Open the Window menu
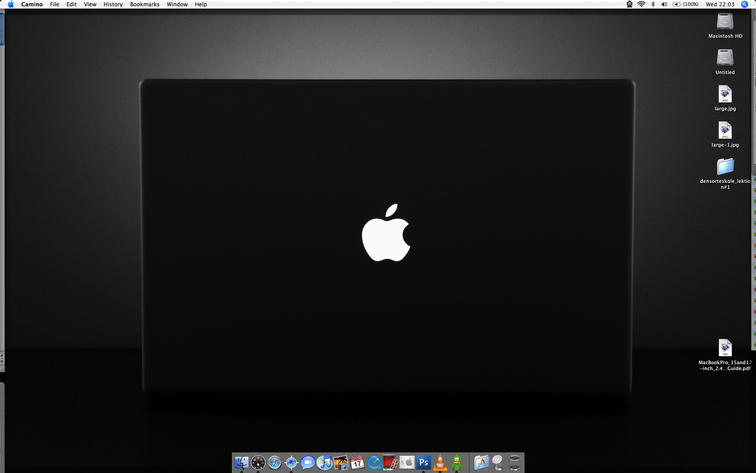The height and width of the screenshot is (473, 756). pyautogui.click(x=177, y=4)
